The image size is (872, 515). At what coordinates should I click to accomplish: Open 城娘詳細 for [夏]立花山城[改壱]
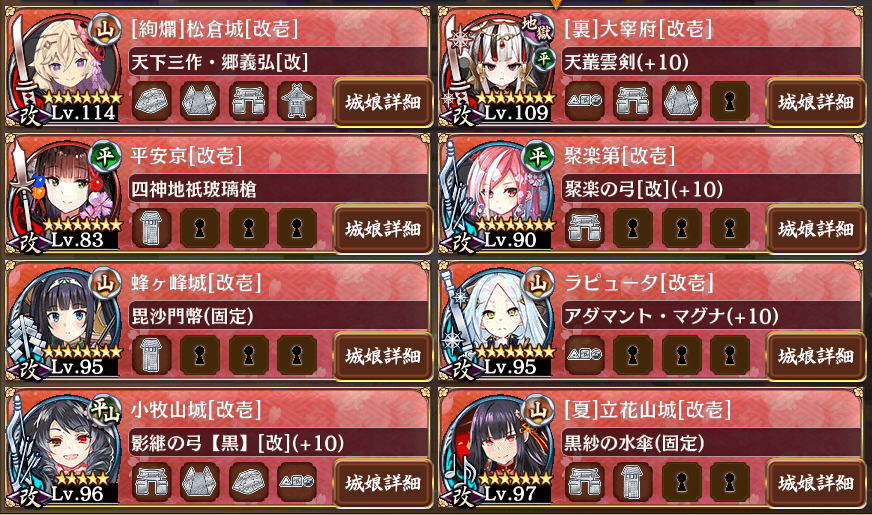tap(815, 482)
